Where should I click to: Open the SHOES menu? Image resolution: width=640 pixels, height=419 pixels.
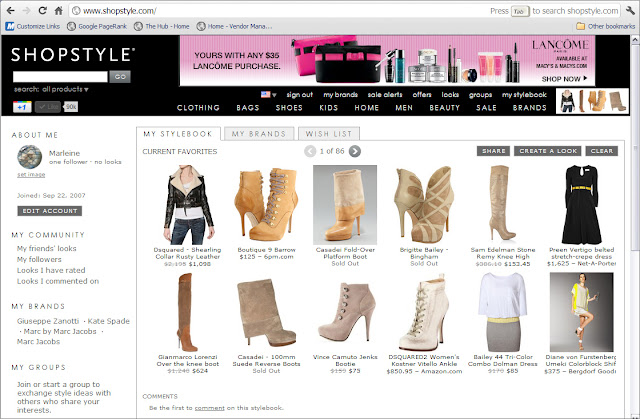tap(289, 108)
